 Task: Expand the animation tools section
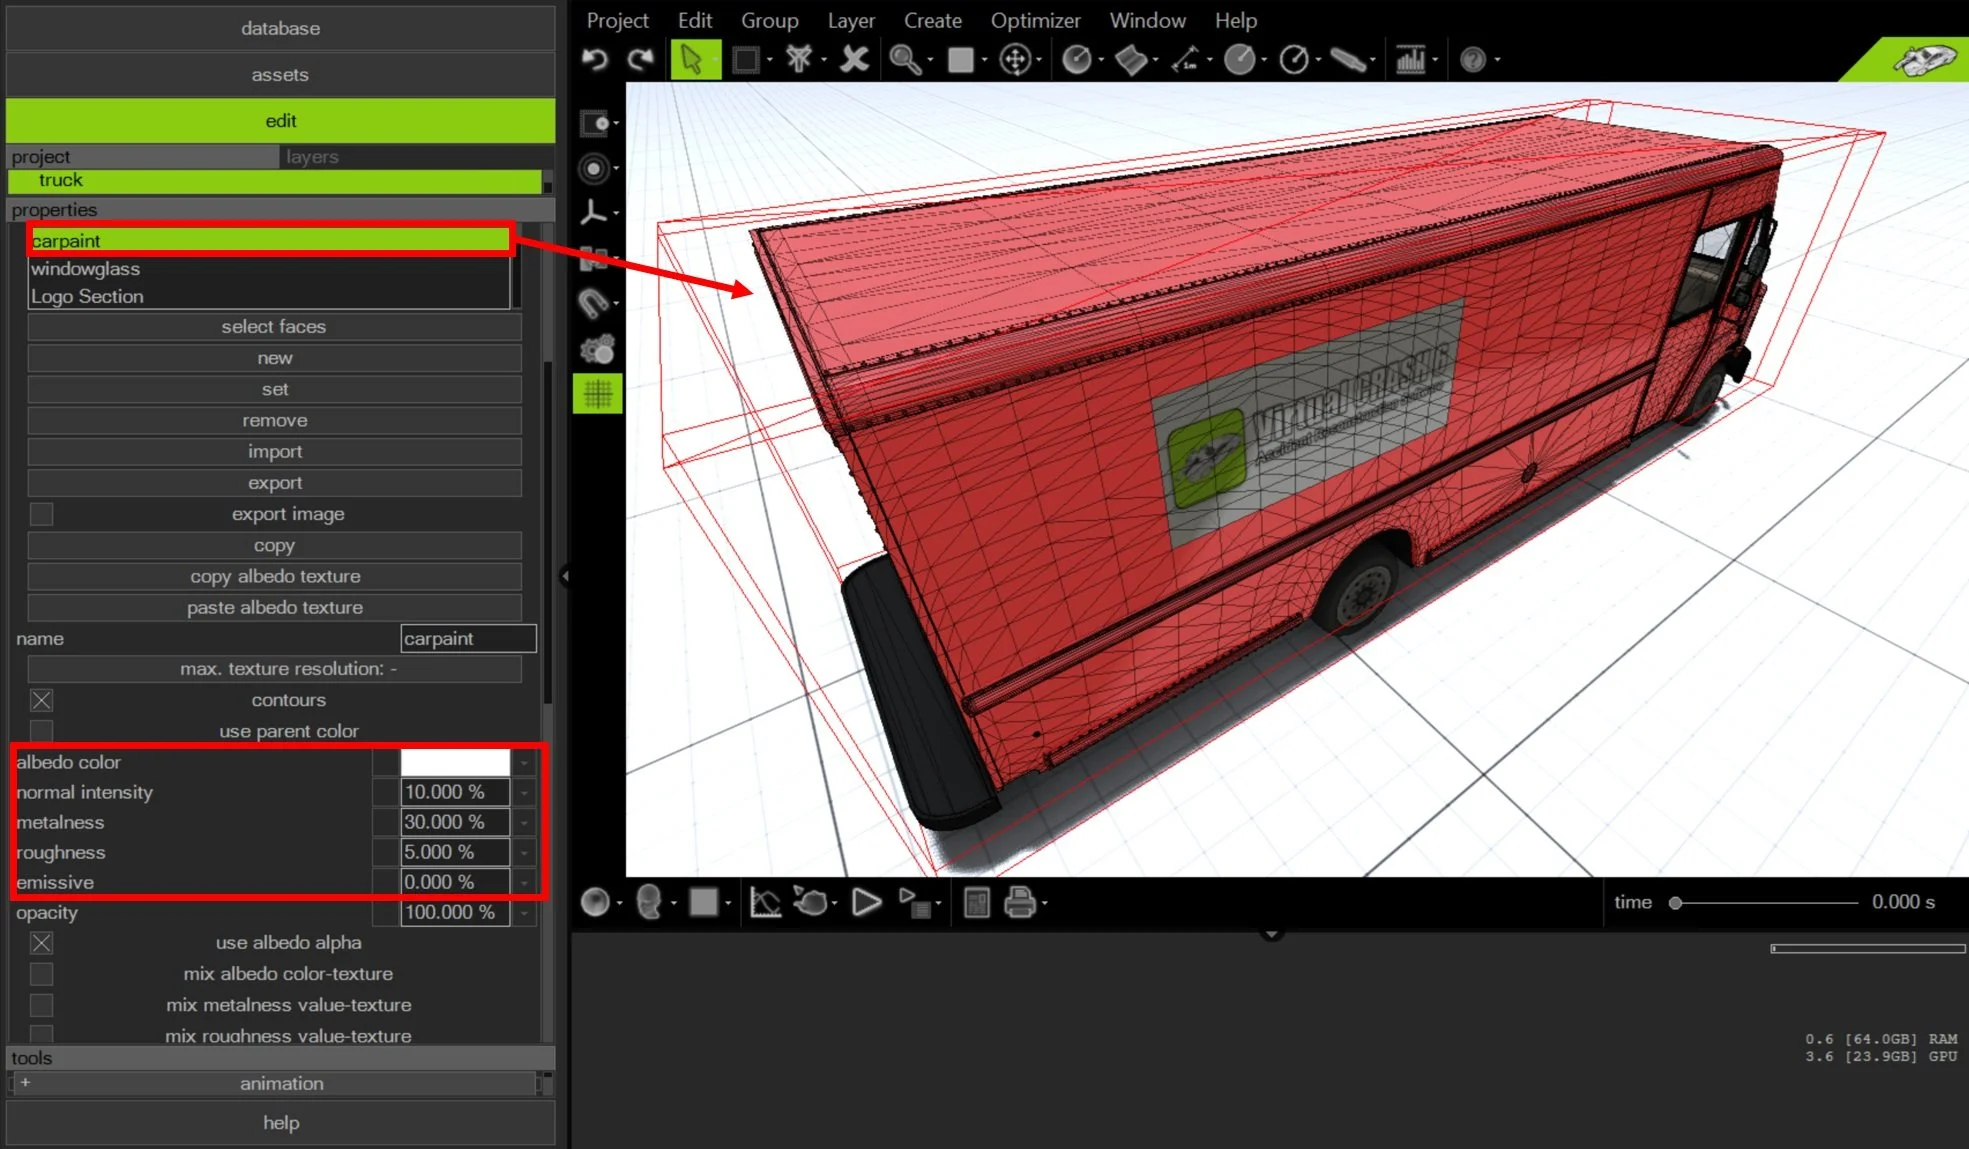pos(25,1083)
